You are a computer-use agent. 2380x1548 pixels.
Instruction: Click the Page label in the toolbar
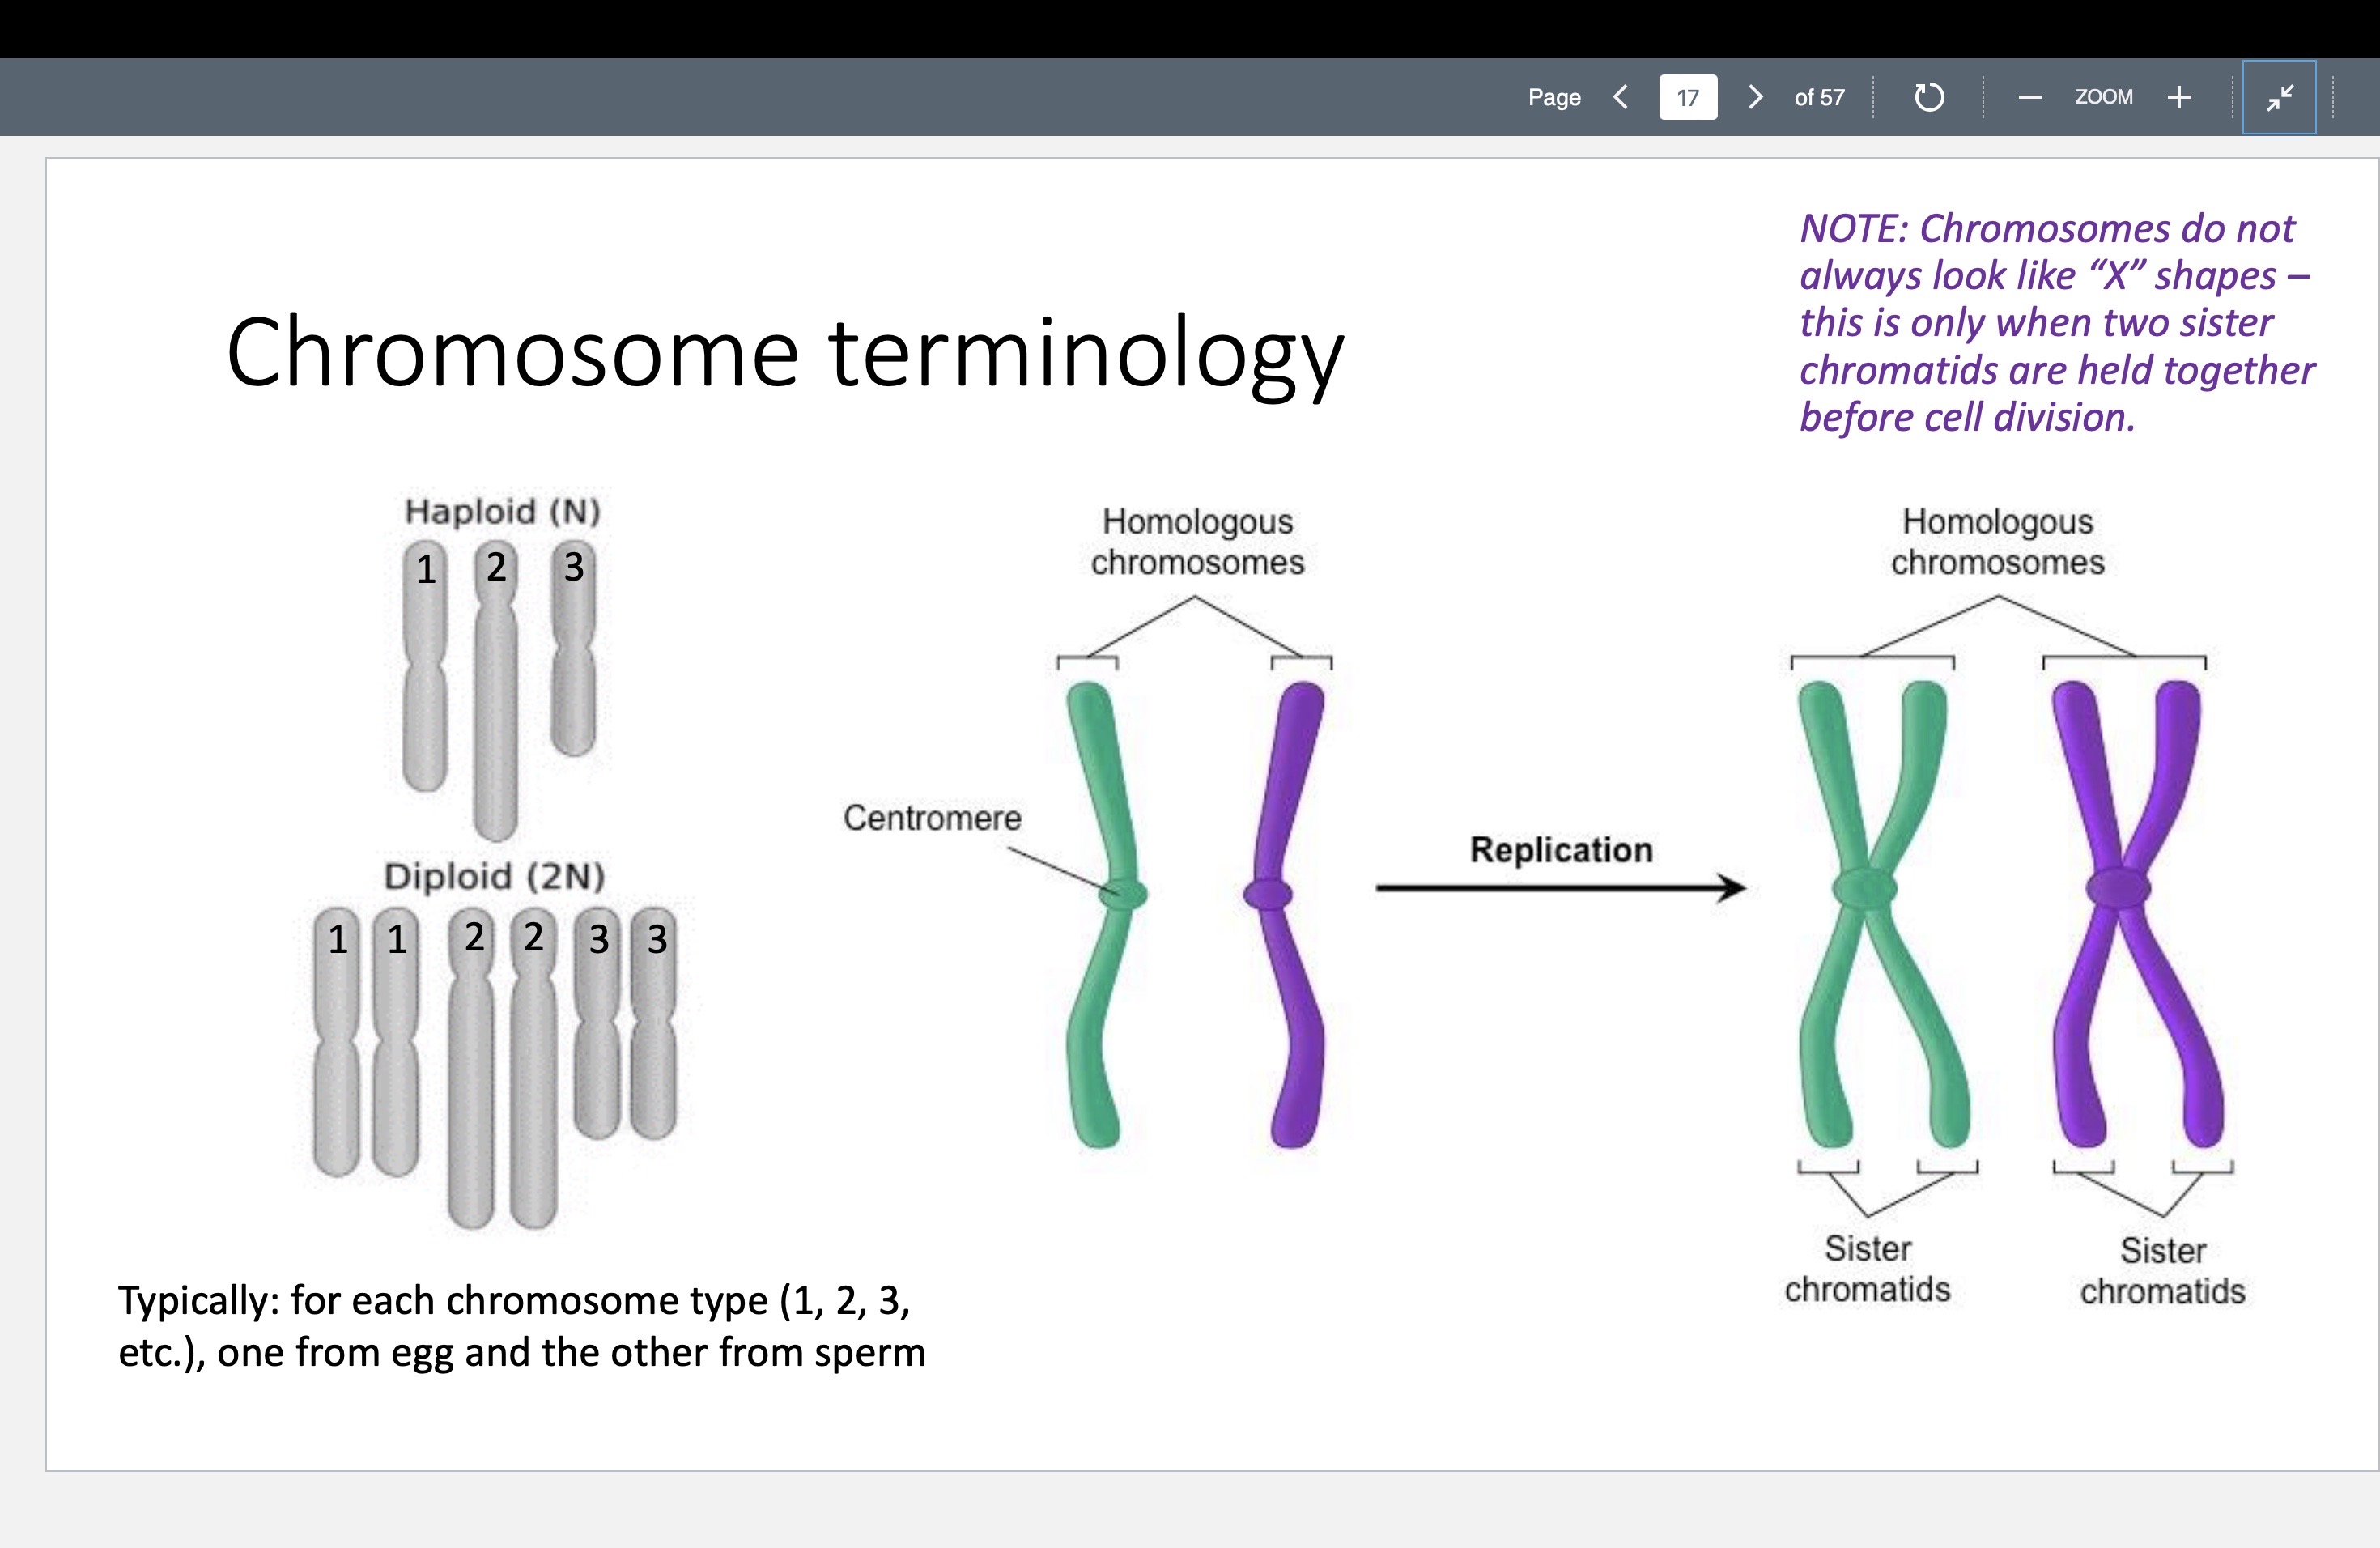tap(1554, 97)
